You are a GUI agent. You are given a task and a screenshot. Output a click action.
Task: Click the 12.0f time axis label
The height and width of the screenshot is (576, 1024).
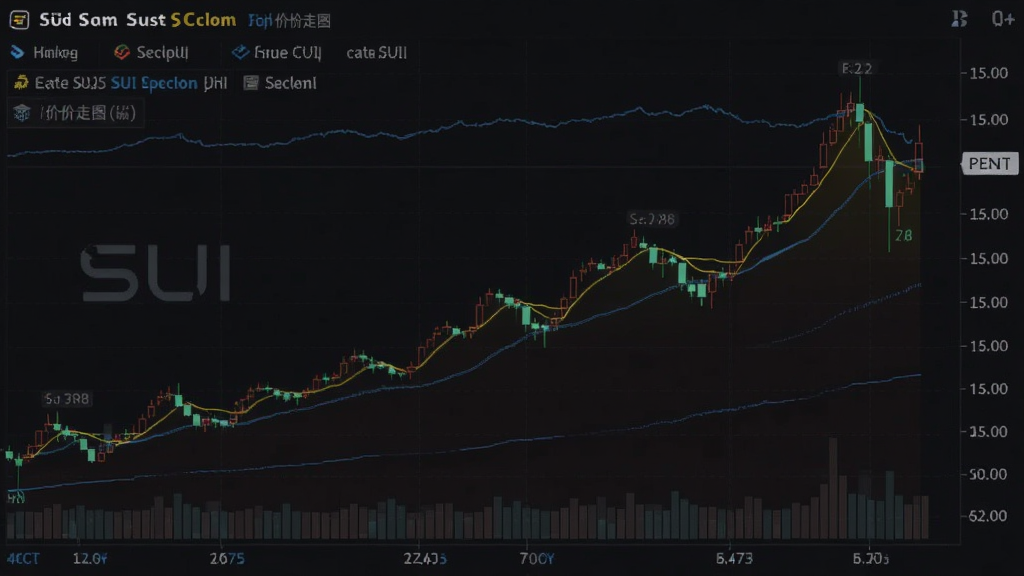(x=89, y=559)
